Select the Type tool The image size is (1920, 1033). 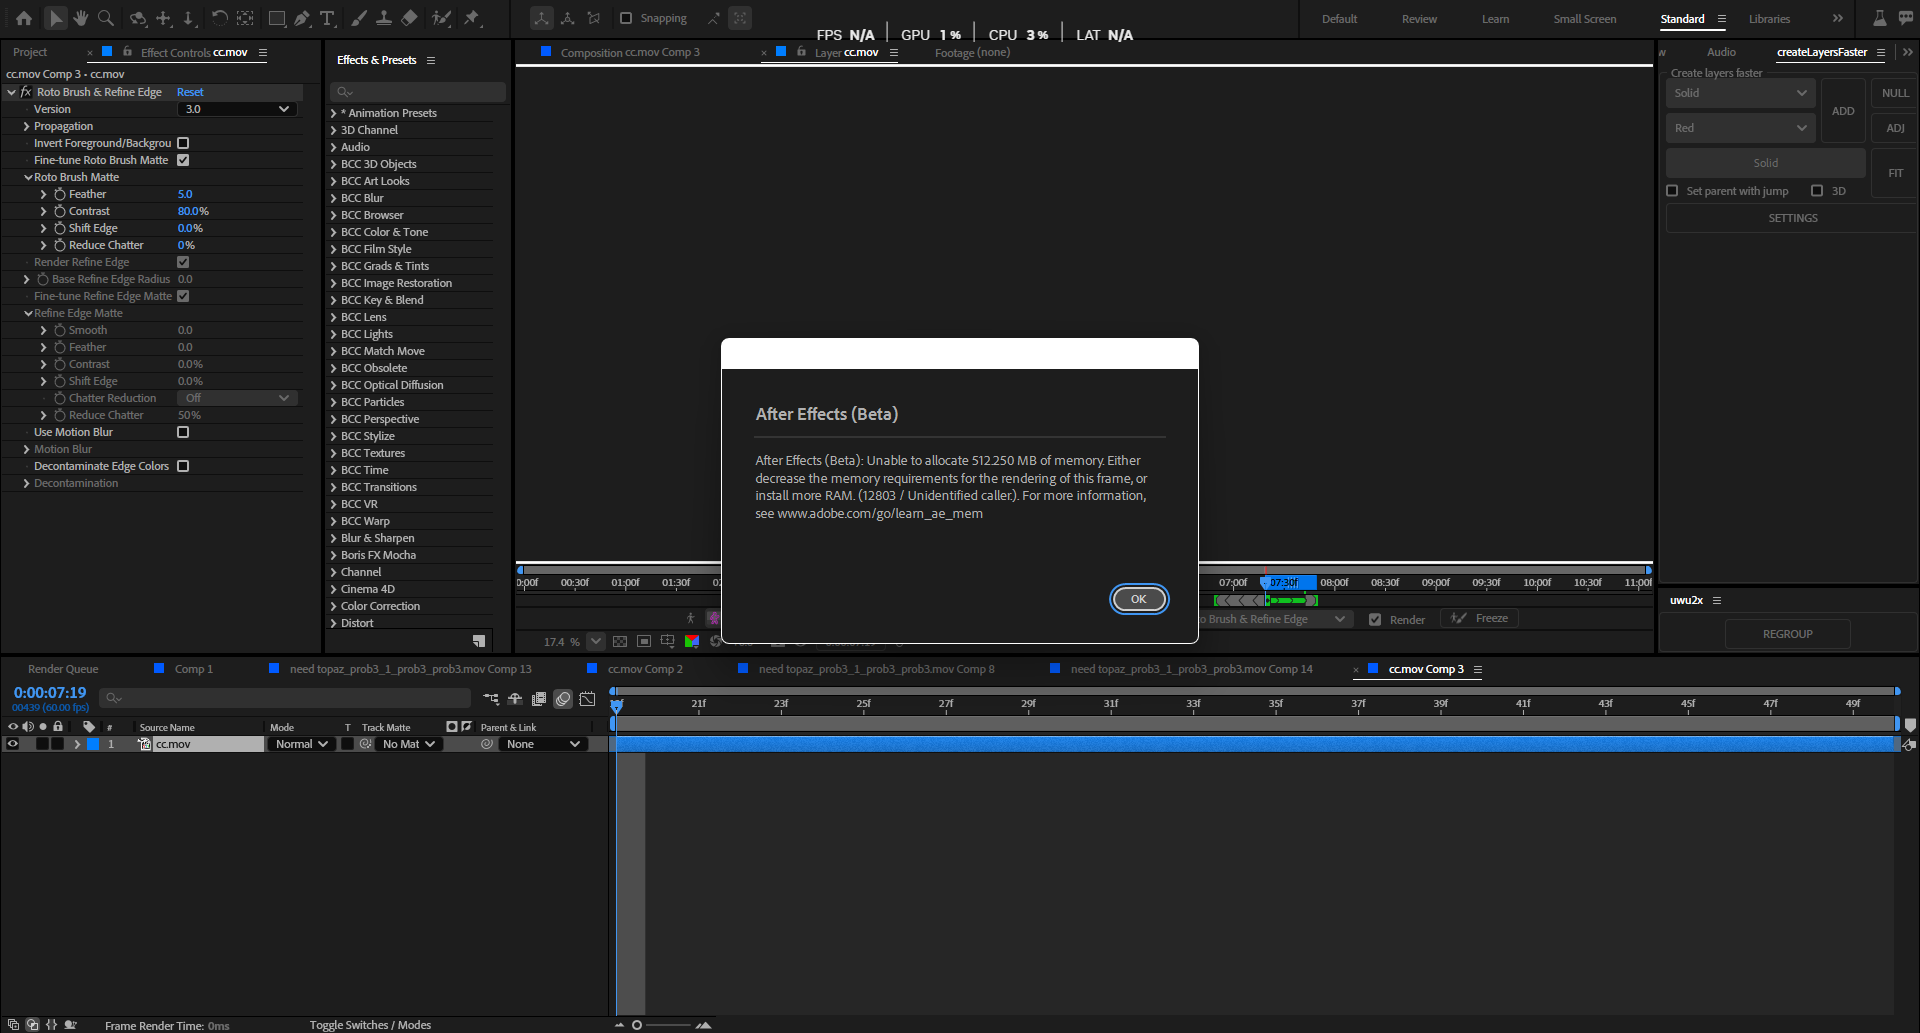327,18
